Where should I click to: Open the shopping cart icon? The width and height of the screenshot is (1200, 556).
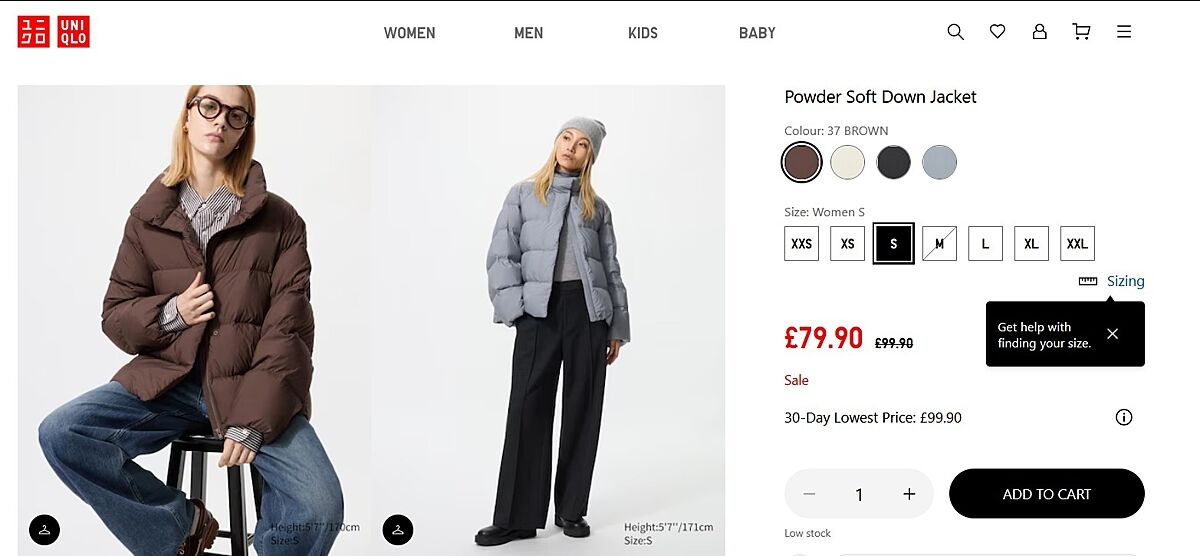pos(1081,32)
